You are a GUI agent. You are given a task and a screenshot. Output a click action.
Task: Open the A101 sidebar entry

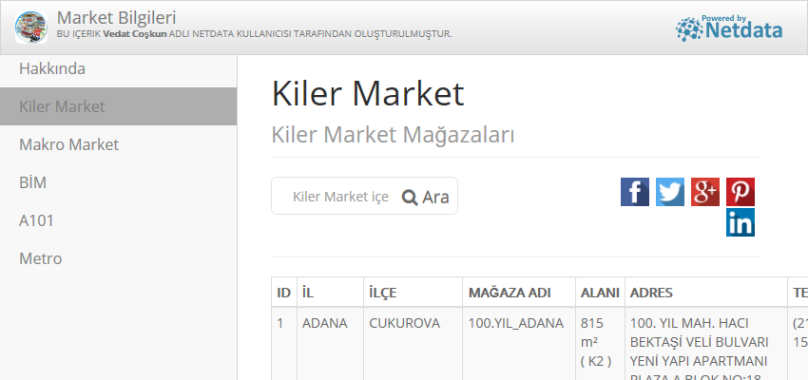point(119,221)
